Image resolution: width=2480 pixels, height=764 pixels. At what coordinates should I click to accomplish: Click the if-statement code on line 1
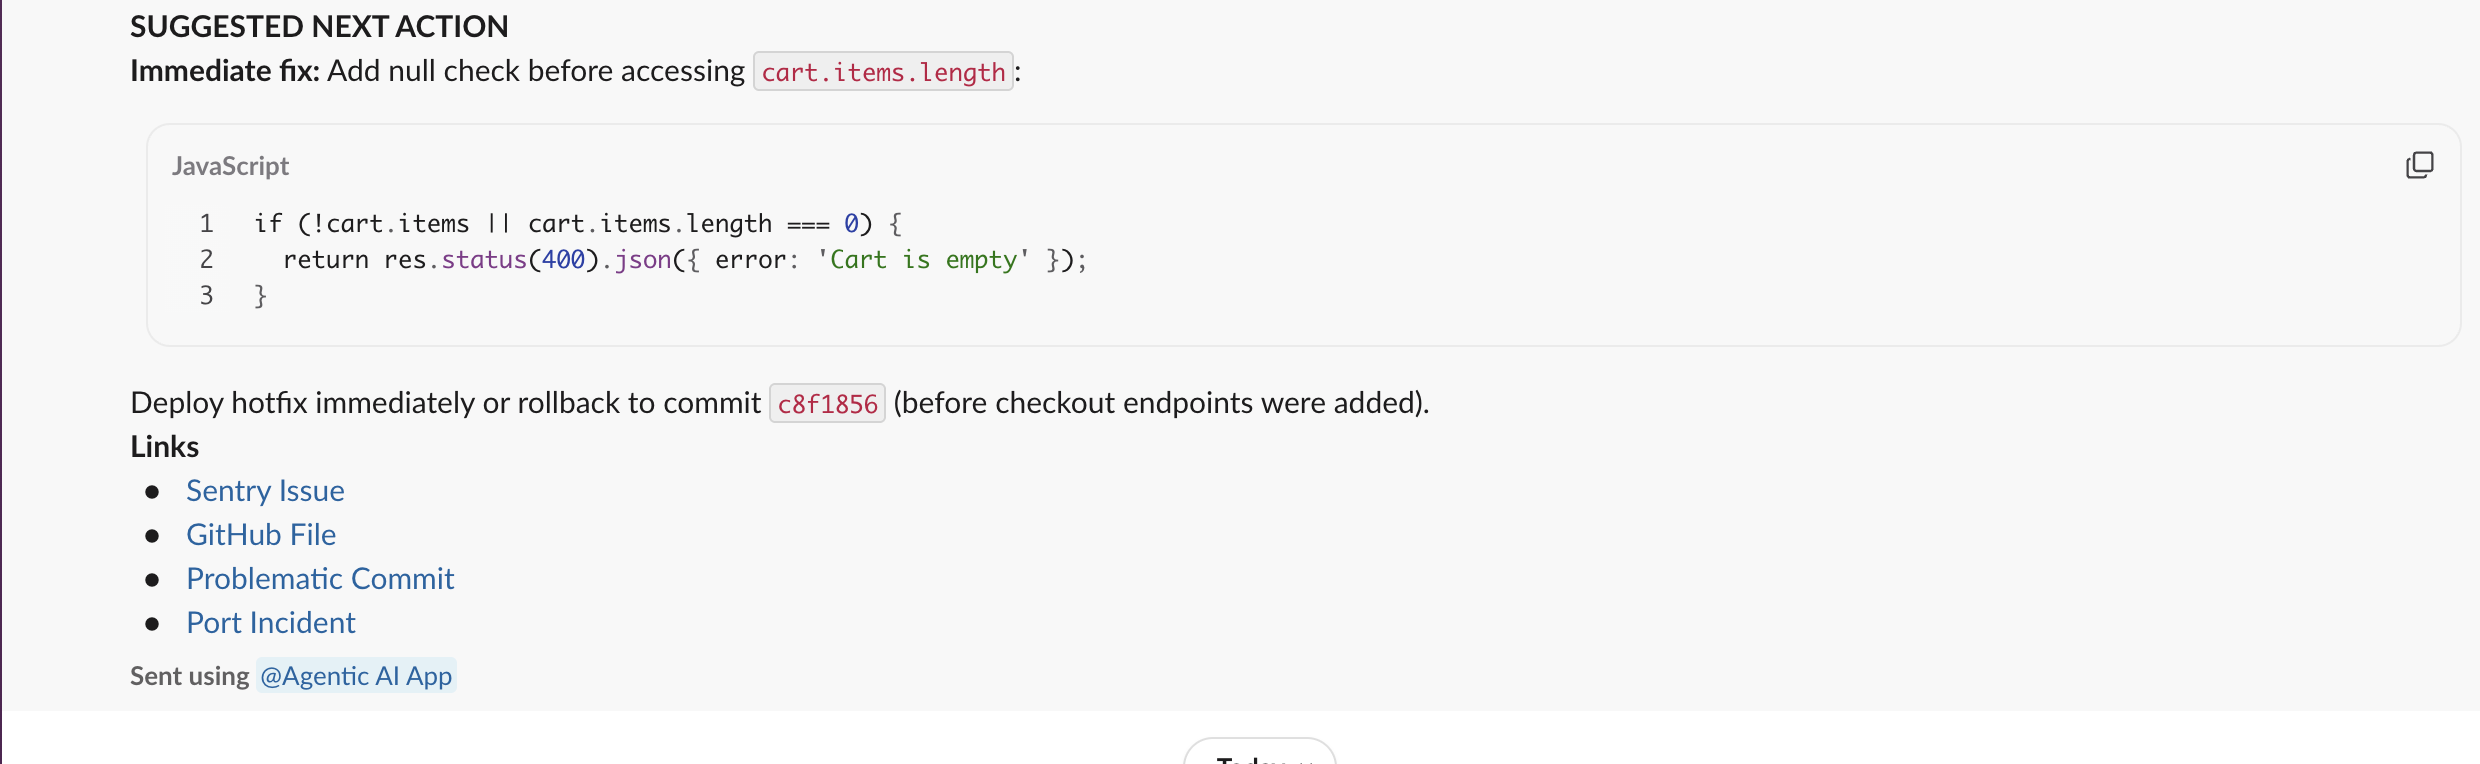pyautogui.click(x=577, y=224)
